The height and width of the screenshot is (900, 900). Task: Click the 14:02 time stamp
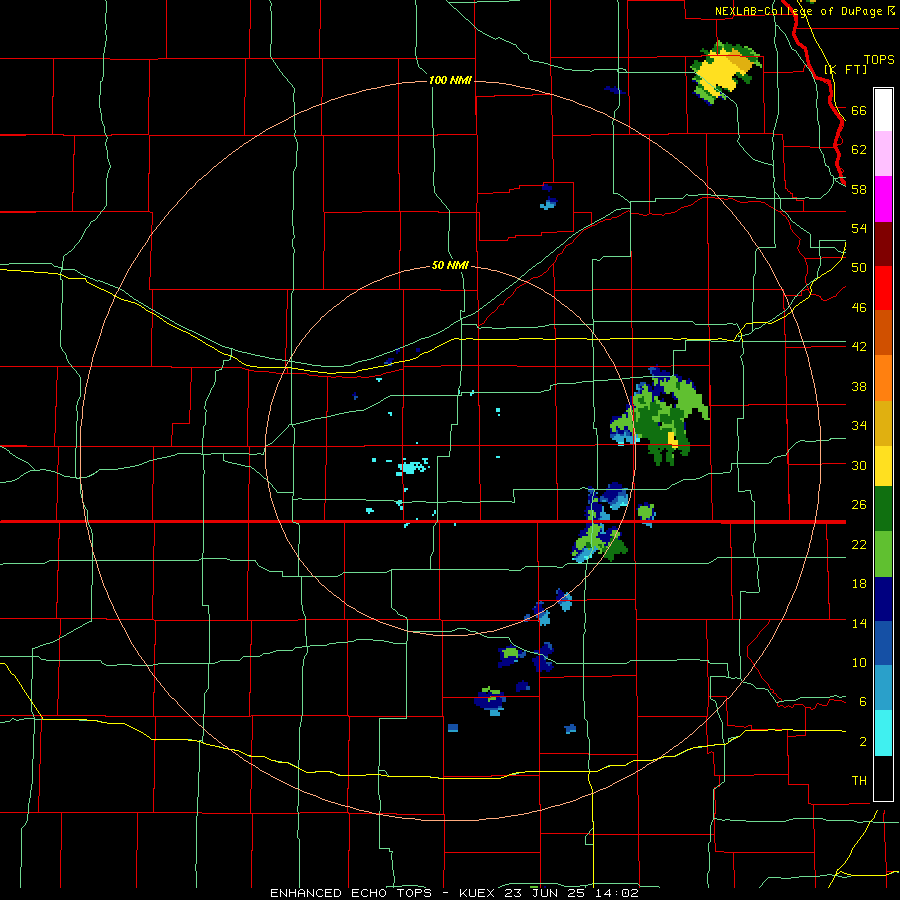(x=617, y=893)
